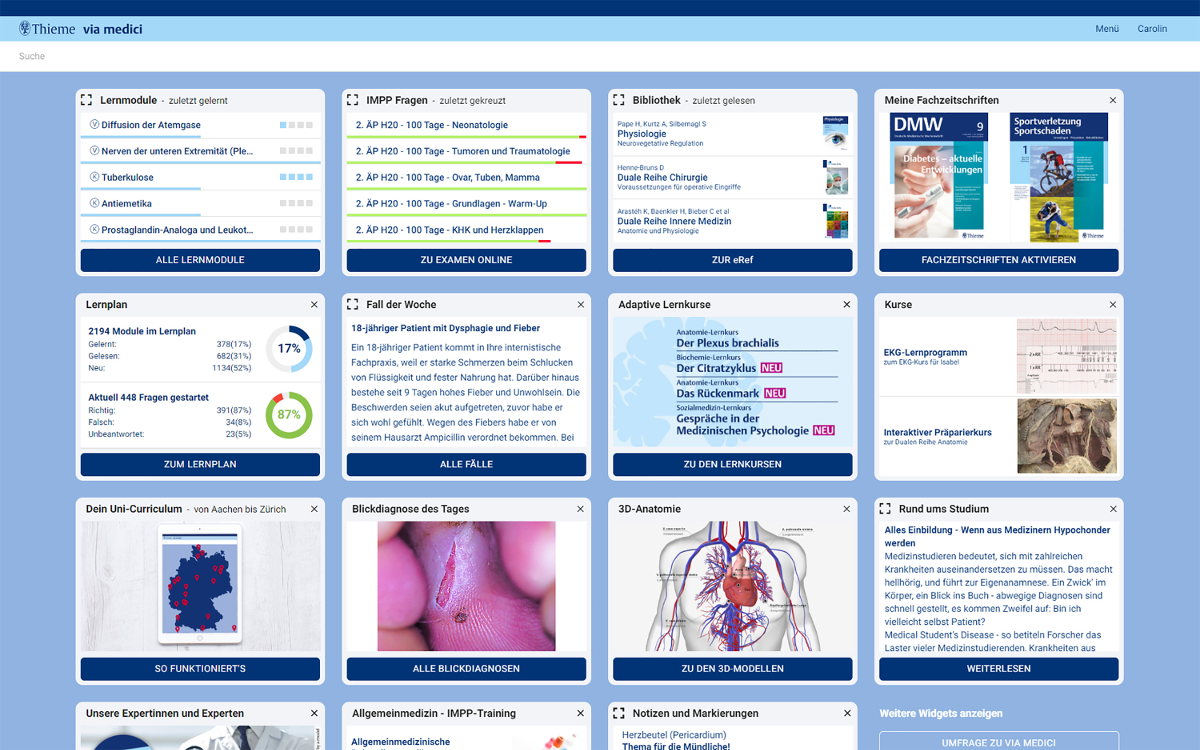Image resolution: width=1200 pixels, height=750 pixels.
Task: Close the Meine Fachzeitschriften widget
Action: point(1113,100)
